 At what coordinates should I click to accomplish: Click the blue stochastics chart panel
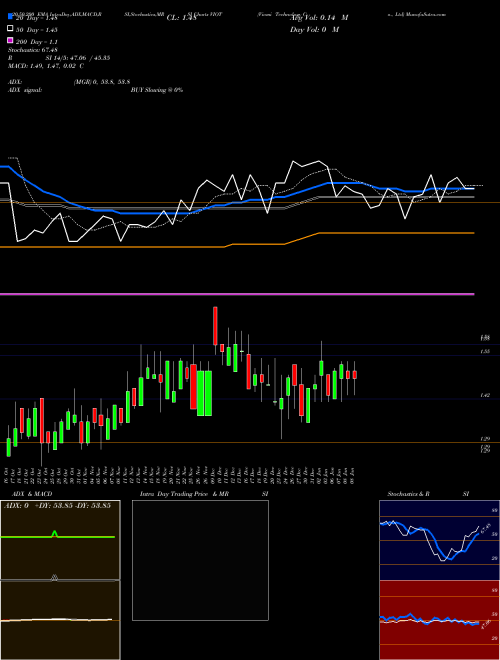click(439, 540)
